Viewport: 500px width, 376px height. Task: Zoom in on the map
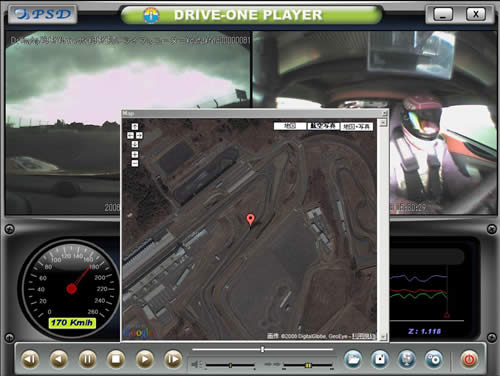(135, 154)
